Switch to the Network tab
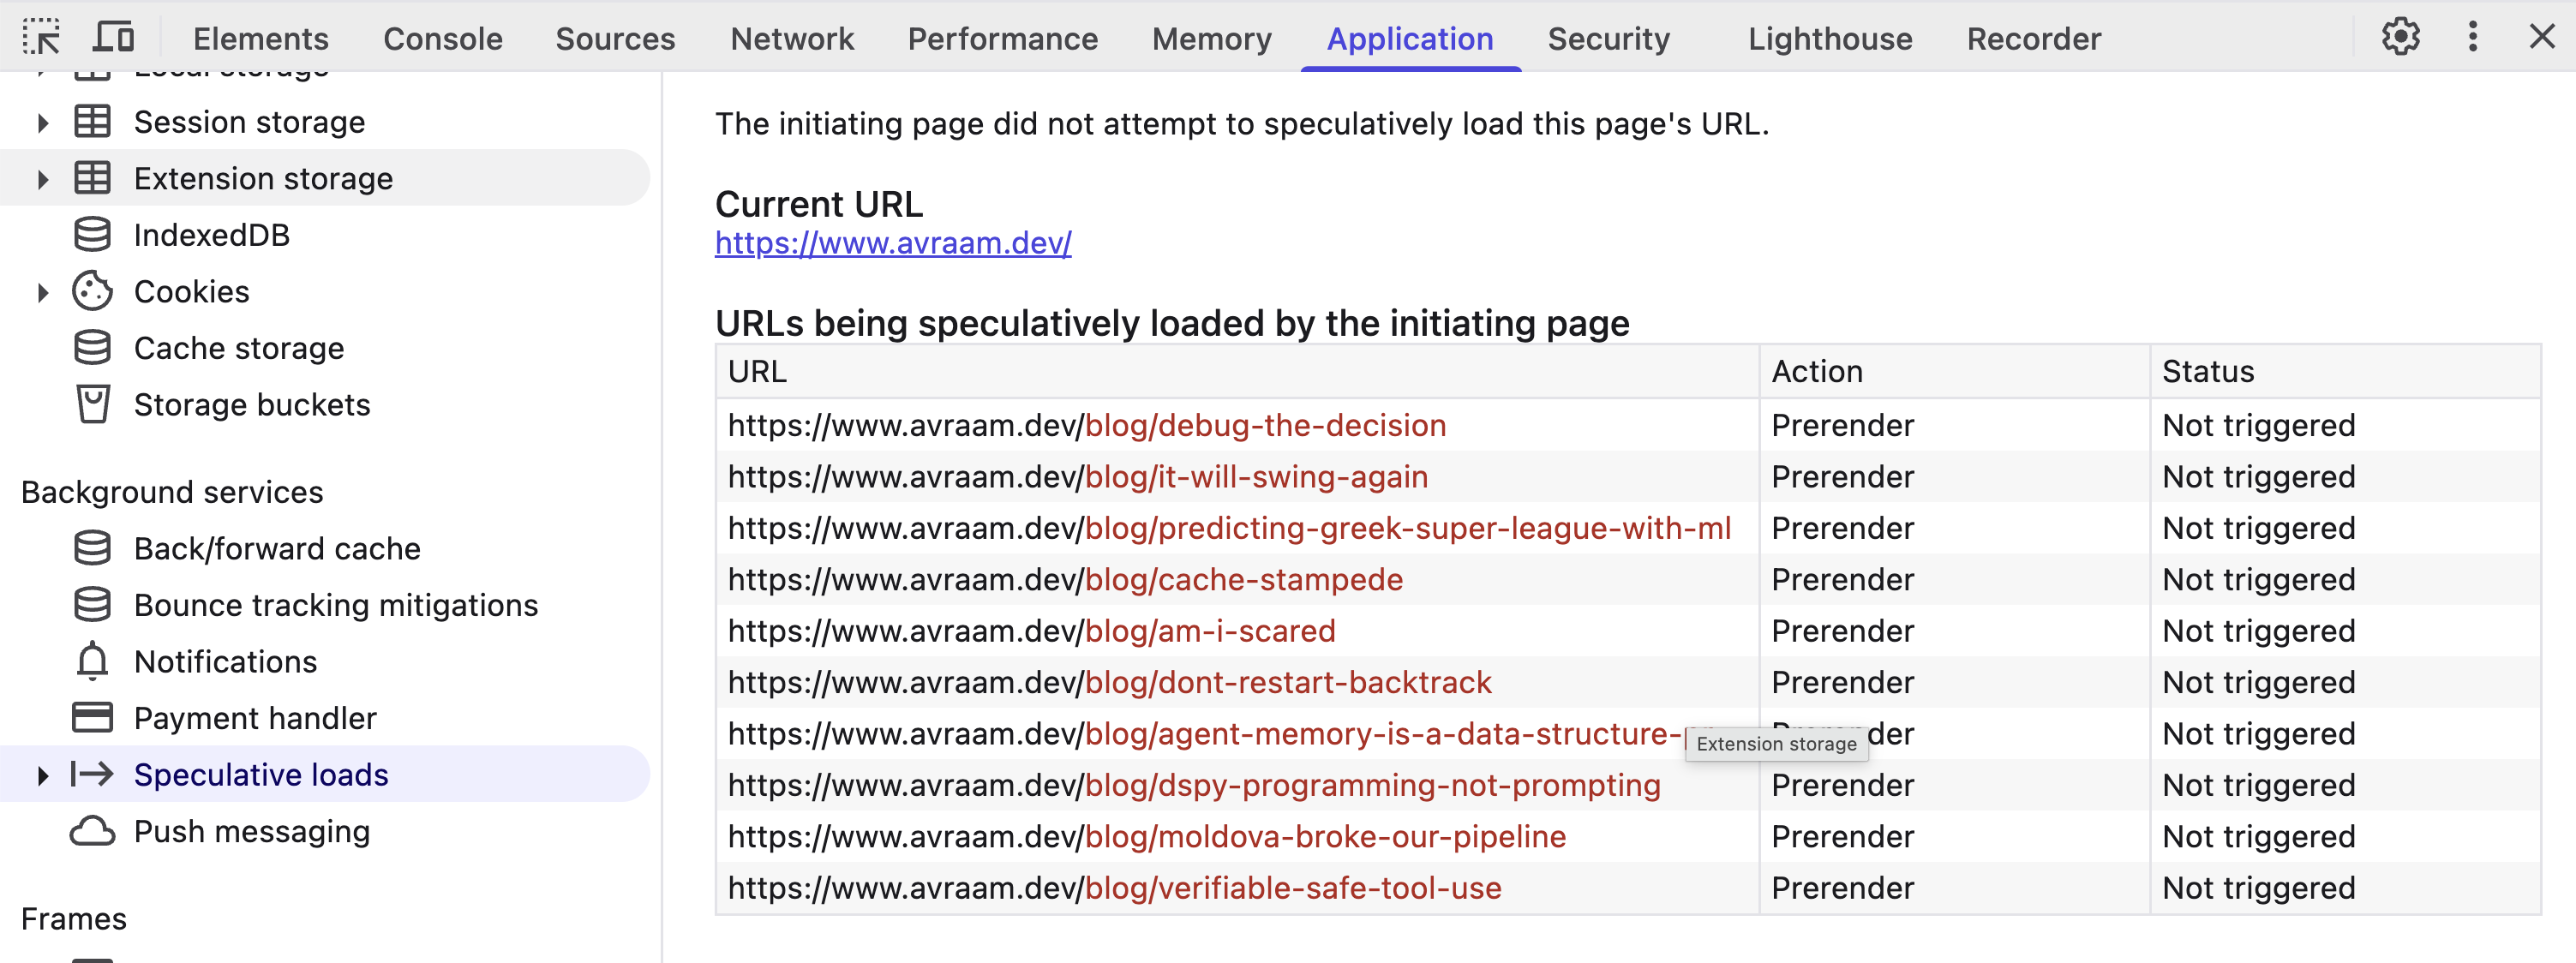This screenshot has height=963, width=2576. [791, 38]
